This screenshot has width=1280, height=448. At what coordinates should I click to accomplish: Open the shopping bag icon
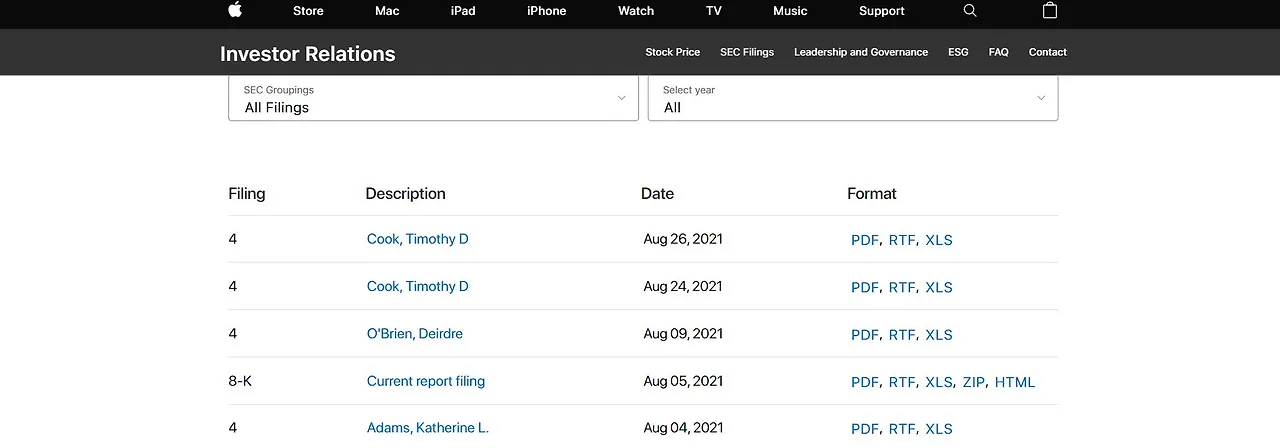click(x=1049, y=10)
